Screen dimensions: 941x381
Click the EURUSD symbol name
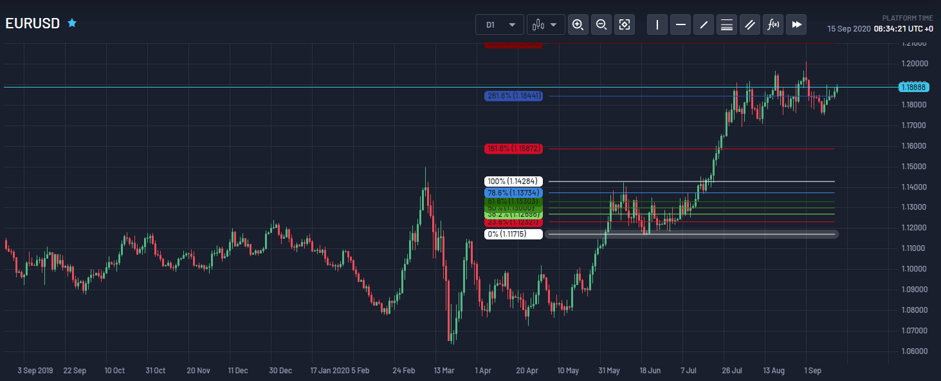tap(33, 23)
